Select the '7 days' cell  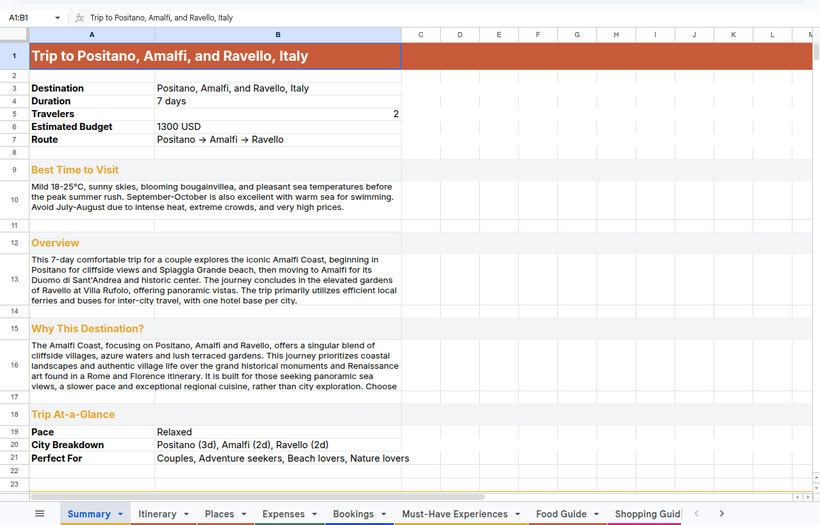tap(278, 101)
